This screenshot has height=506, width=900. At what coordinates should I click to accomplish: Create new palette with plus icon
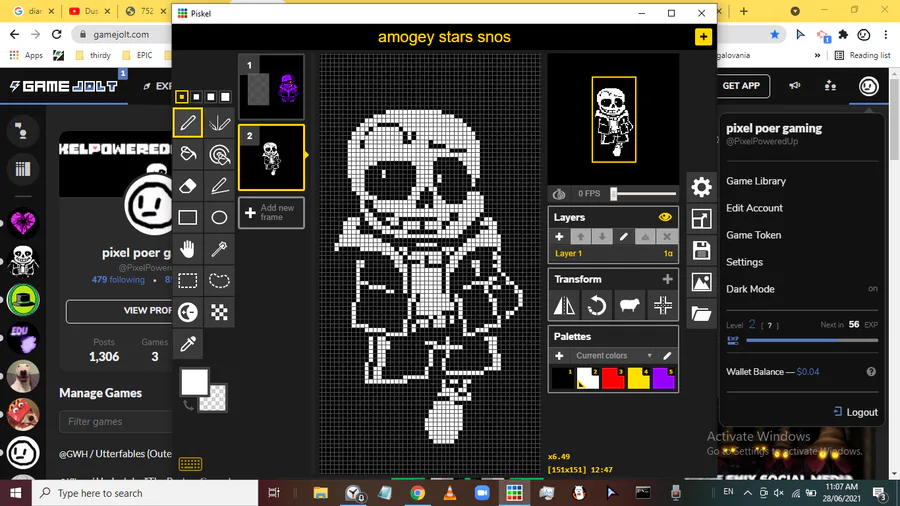[x=559, y=356]
